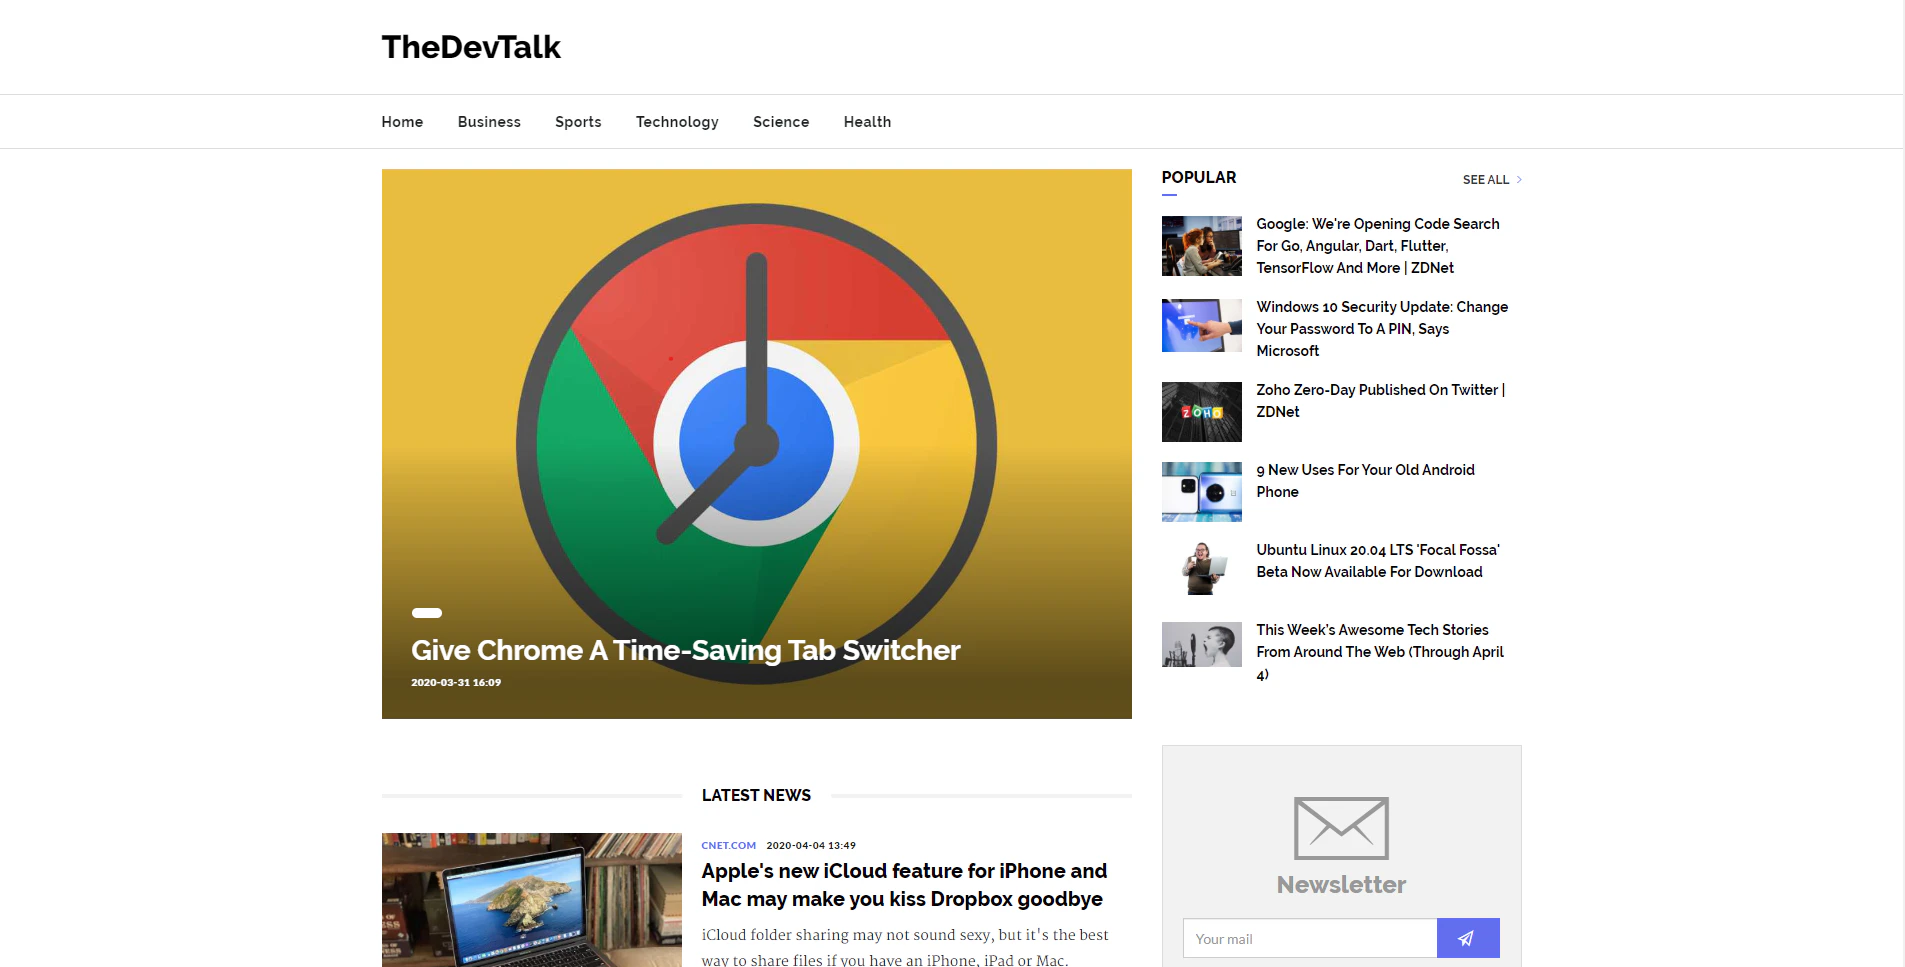This screenshot has height=967, width=1905.
Task: Click the Google Code Search article thumbnail
Action: tap(1201, 245)
